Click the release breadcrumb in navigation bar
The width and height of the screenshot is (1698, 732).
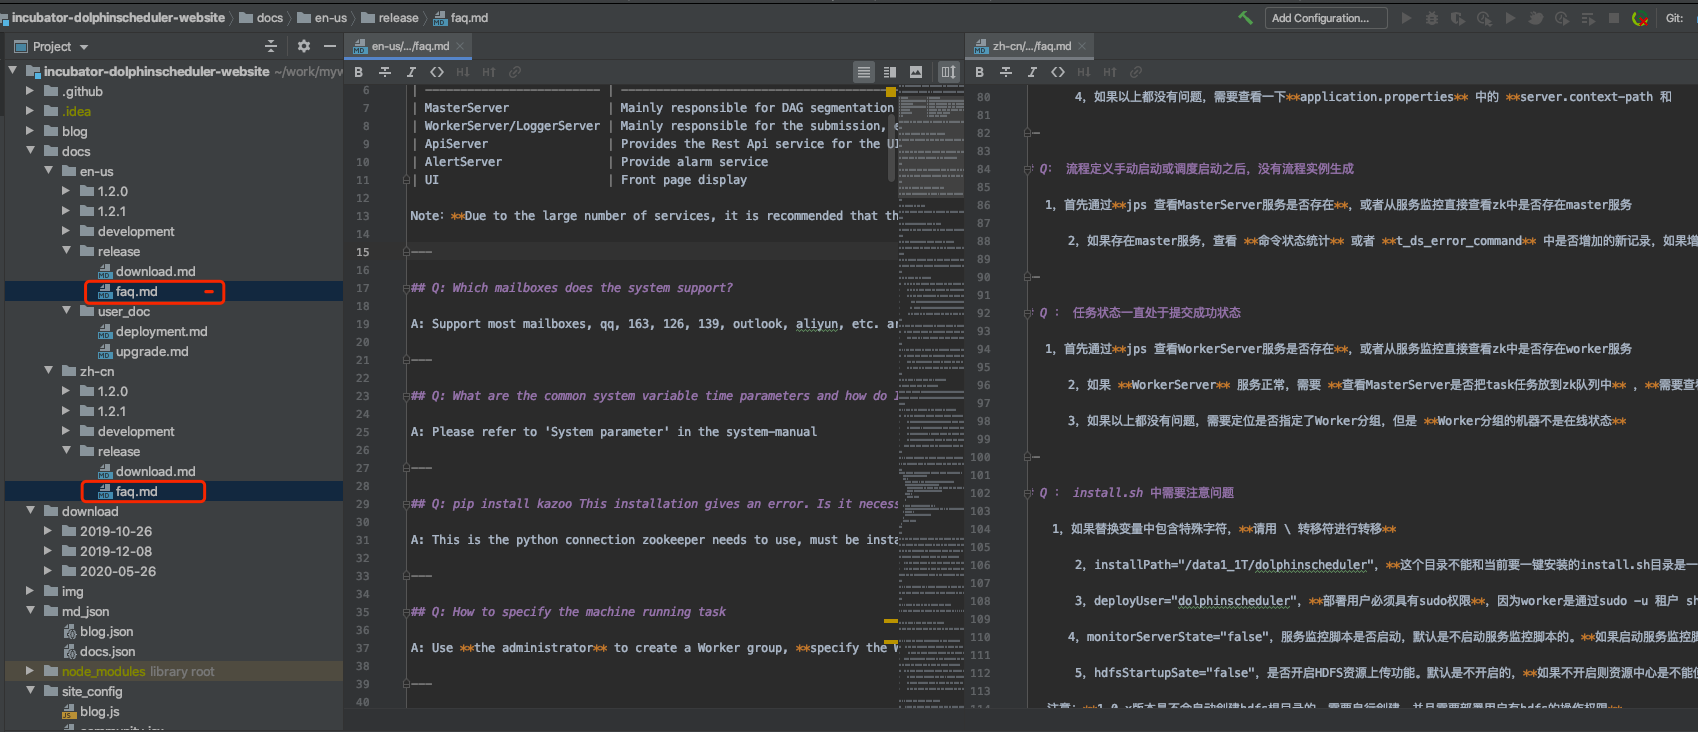(389, 18)
